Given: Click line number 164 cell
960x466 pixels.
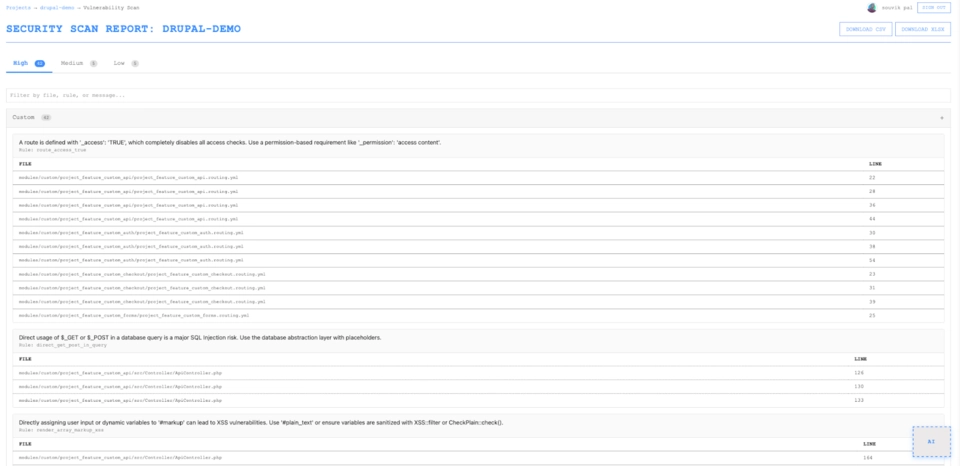Looking at the screenshot, I should click(x=868, y=457).
